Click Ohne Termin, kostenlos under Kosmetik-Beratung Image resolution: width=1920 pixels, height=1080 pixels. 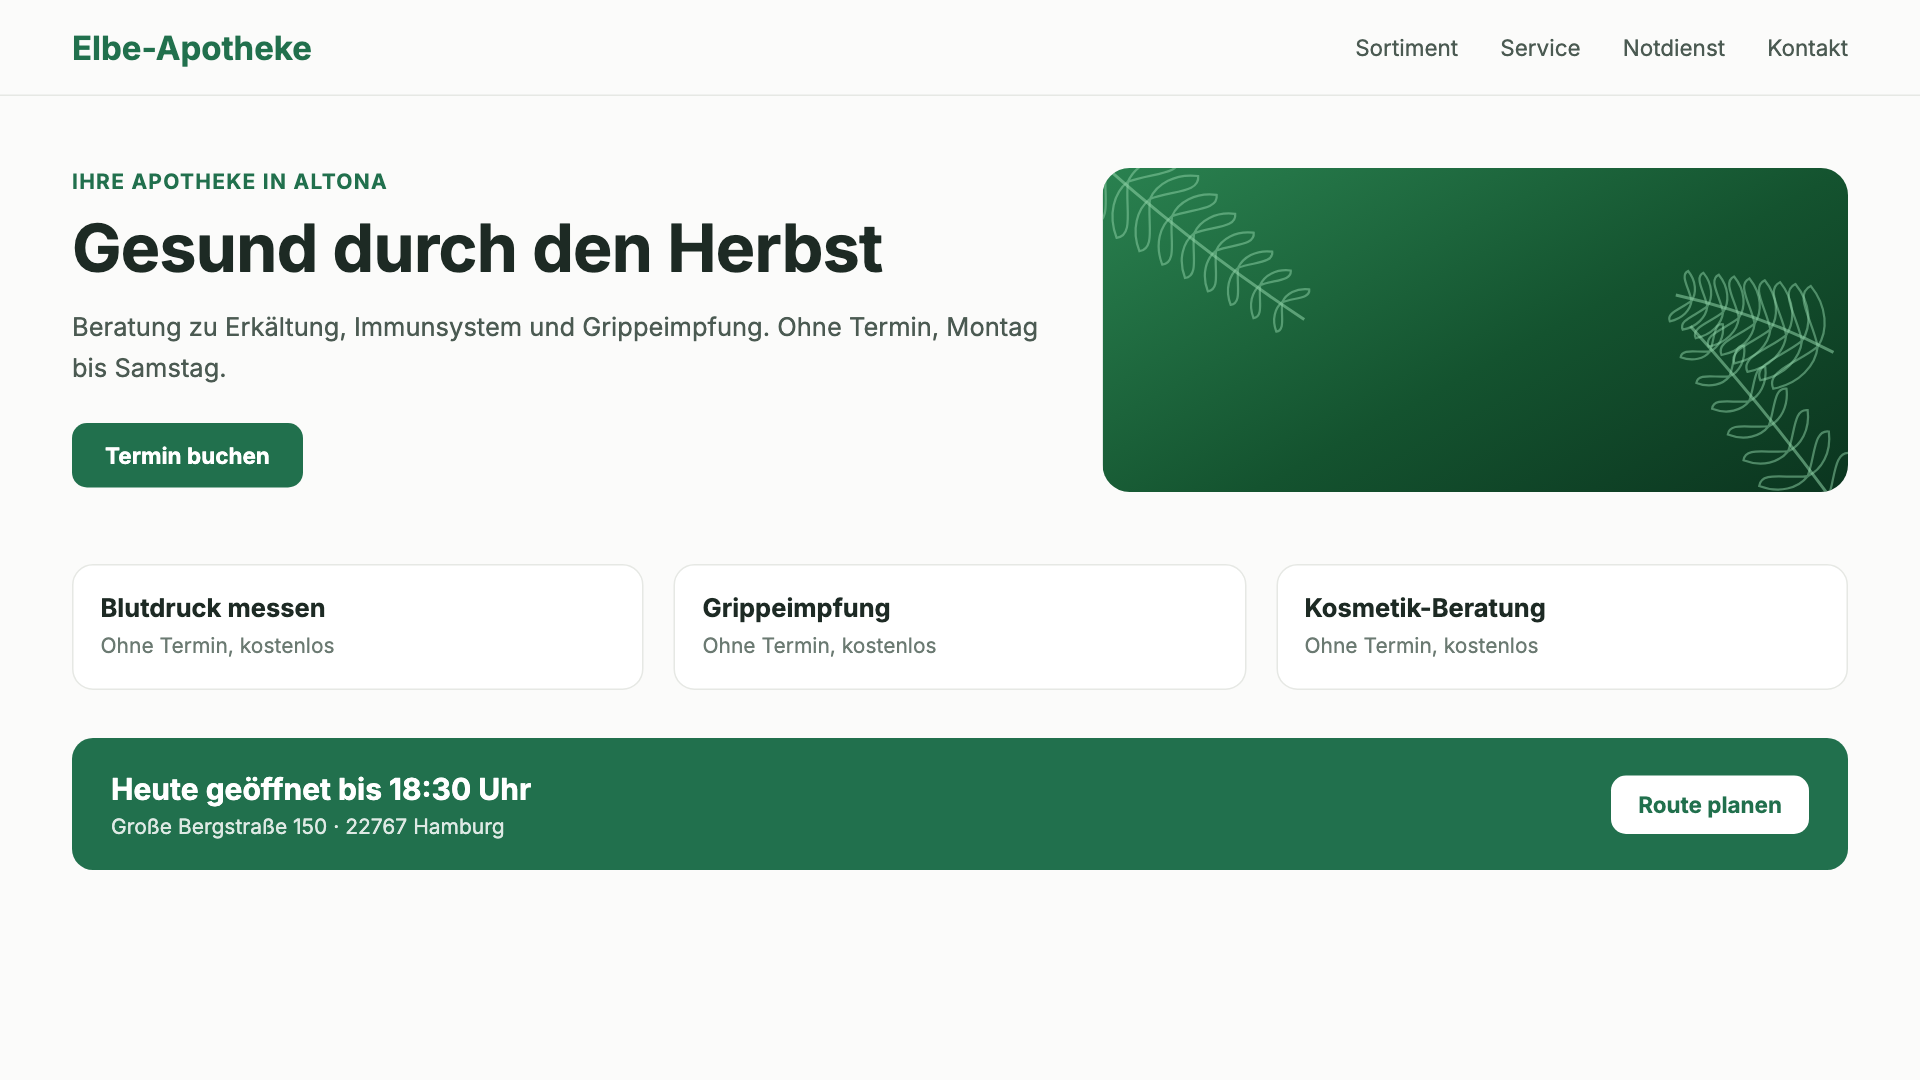(1420, 646)
